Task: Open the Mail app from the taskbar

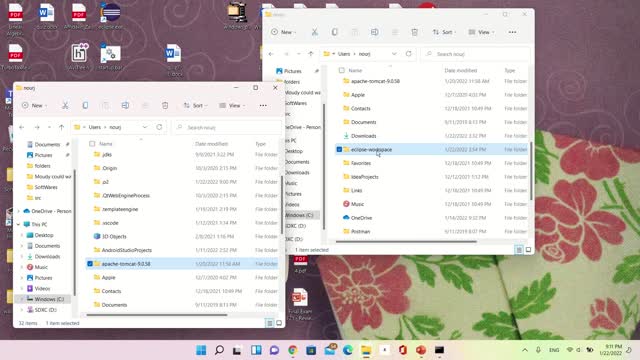Action: 330,350
